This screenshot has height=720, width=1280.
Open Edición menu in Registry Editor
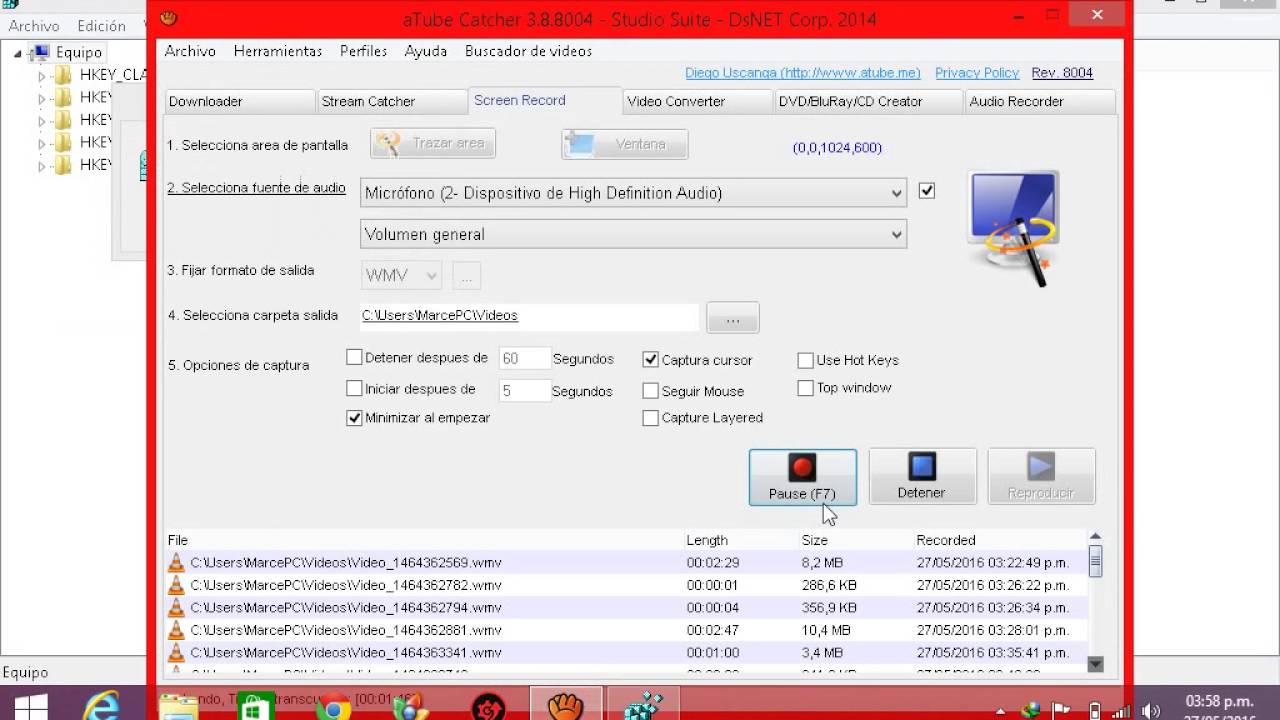pyautogui.click(x=101, y=26)
